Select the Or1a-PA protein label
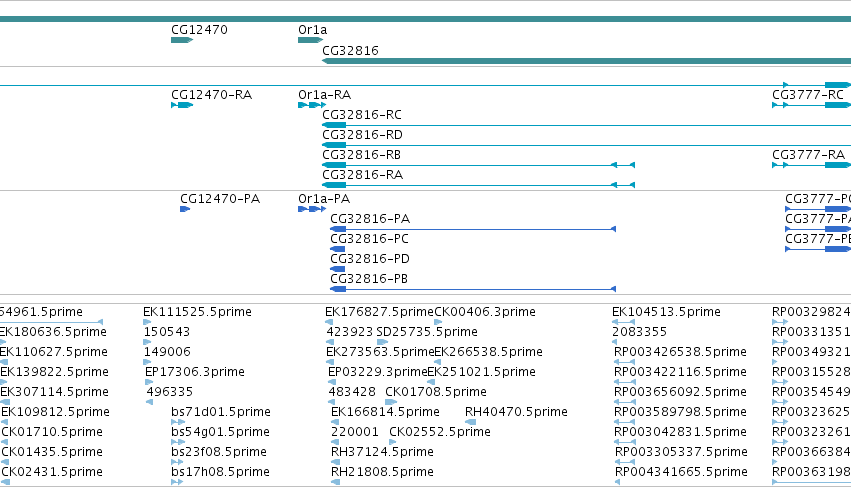 click(324, 199)
